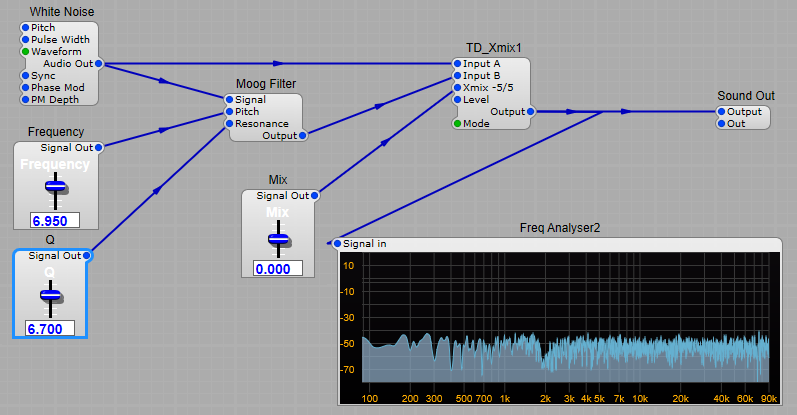Click the Q module Signal Out pin
The height and width of the screenshot is (415, 797).
point(87,256)
